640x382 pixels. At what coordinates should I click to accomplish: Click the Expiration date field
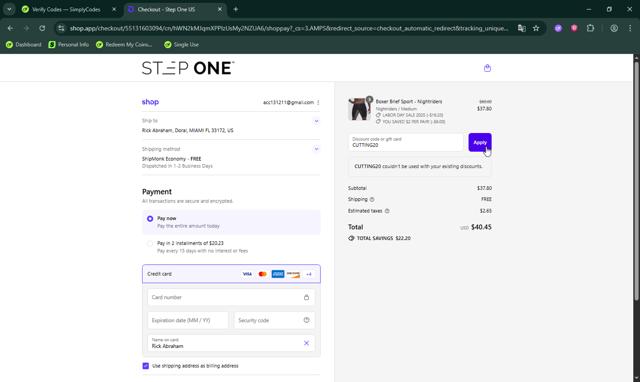[188, 320]
